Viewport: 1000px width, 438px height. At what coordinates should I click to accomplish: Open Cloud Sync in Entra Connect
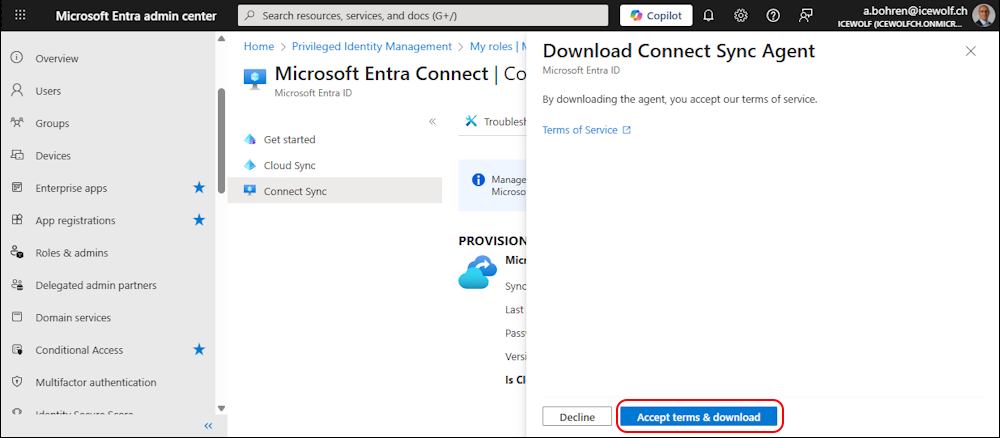point(290,166)
